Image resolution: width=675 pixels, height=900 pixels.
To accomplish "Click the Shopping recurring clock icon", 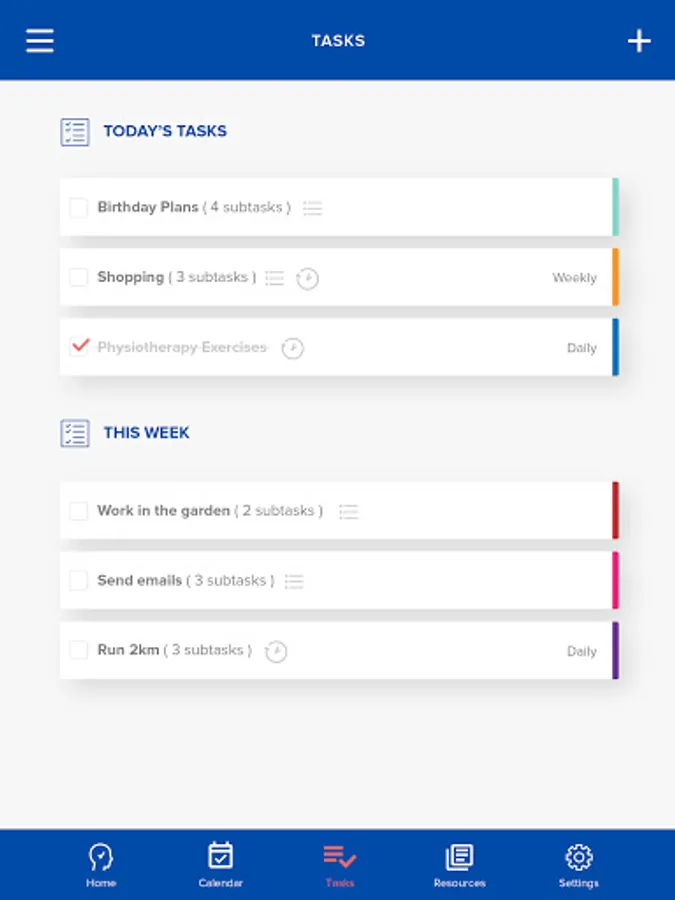I will tap(308, 279).
